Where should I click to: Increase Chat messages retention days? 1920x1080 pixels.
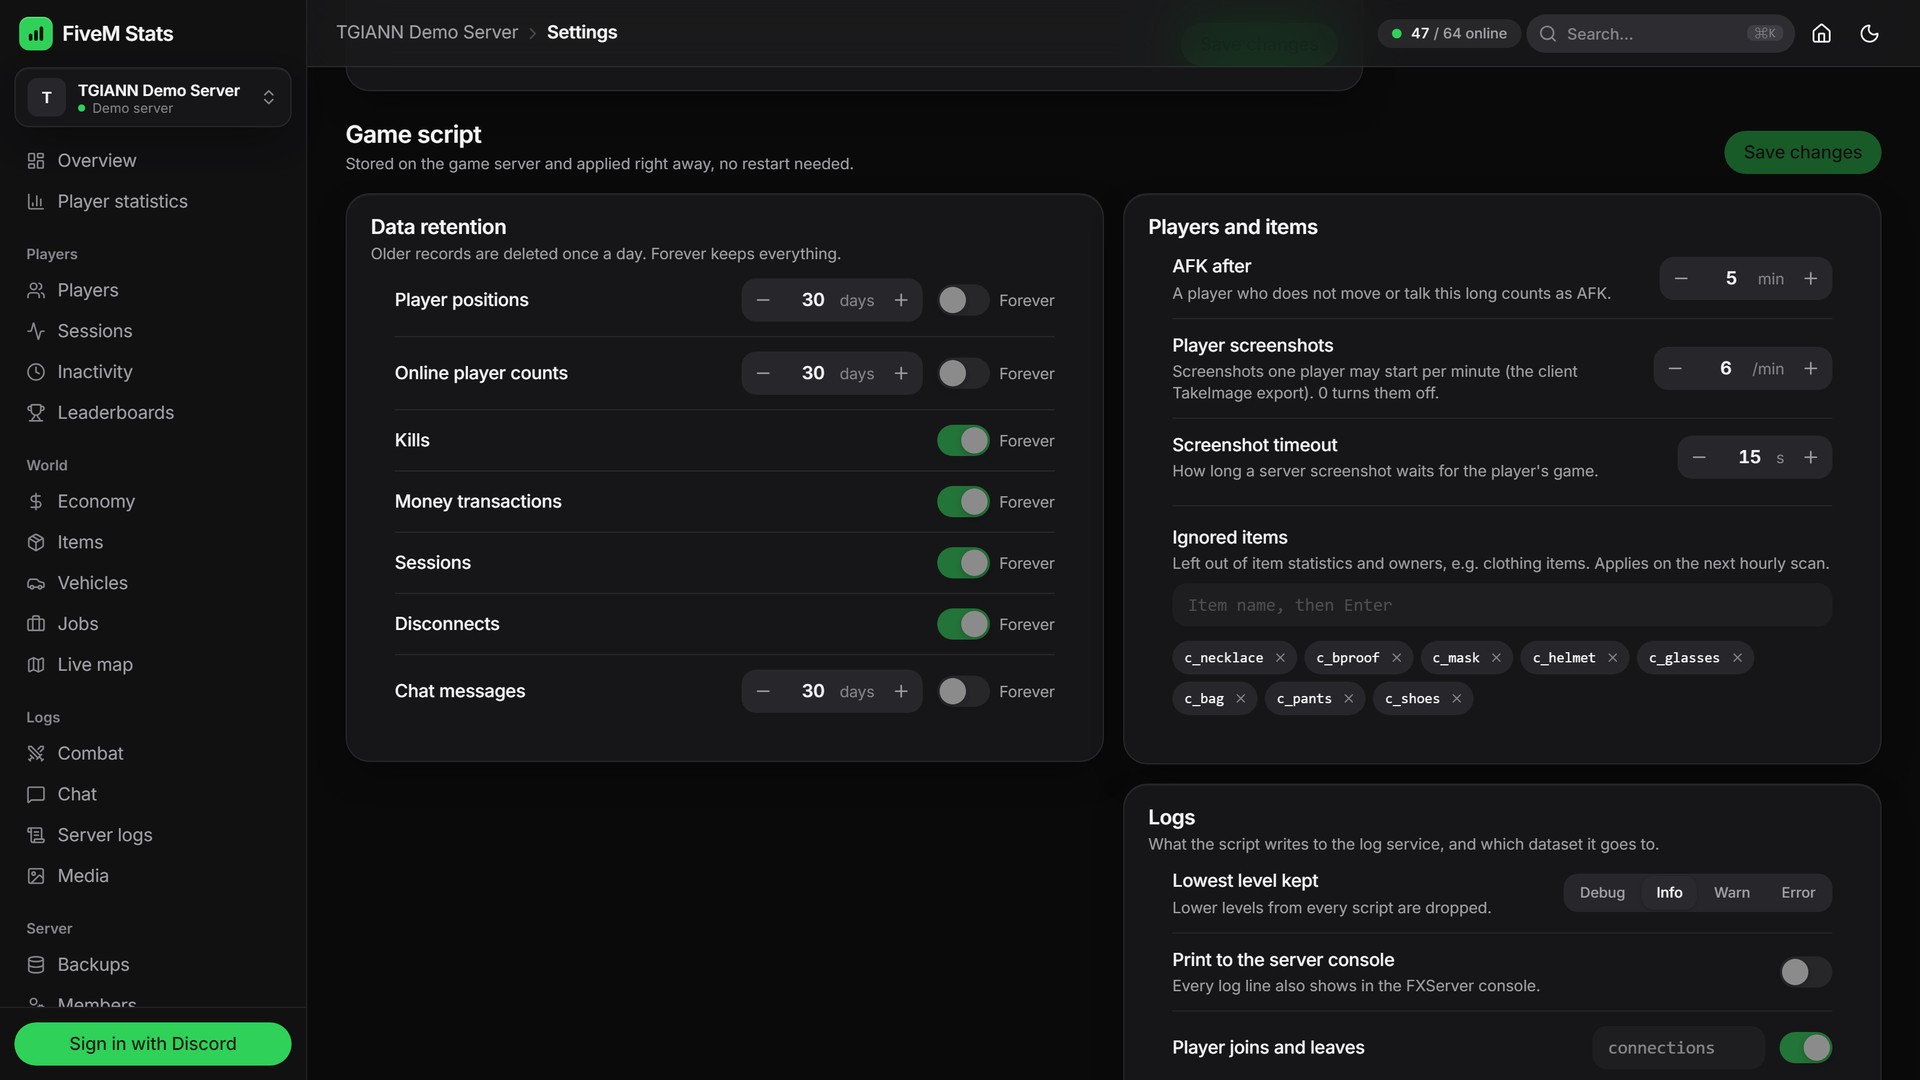[901, 691]
